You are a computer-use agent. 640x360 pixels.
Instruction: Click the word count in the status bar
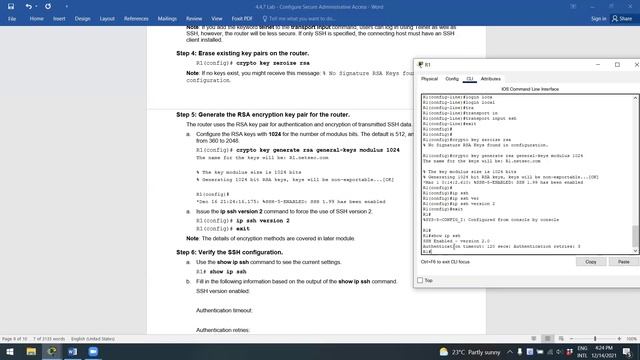(x=49, y=339)
